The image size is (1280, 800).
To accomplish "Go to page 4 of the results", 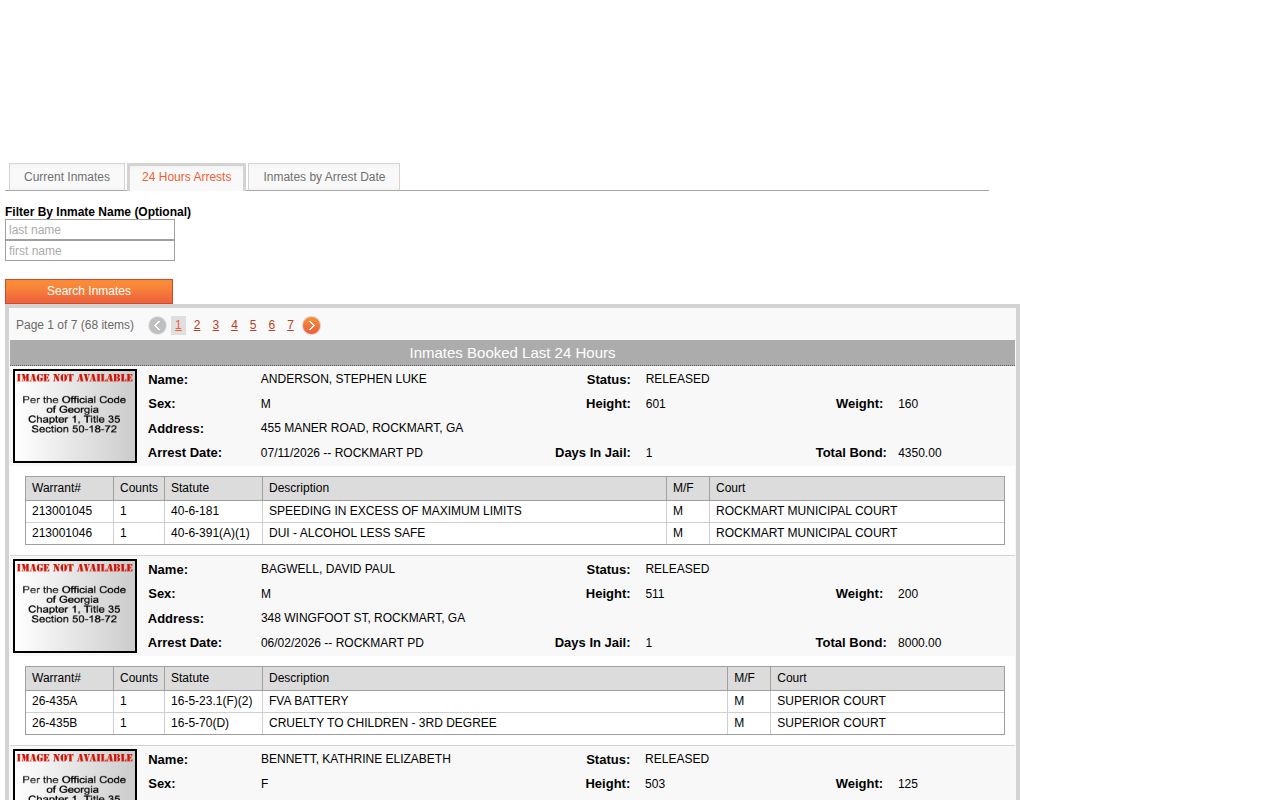I will pos(234,325).
